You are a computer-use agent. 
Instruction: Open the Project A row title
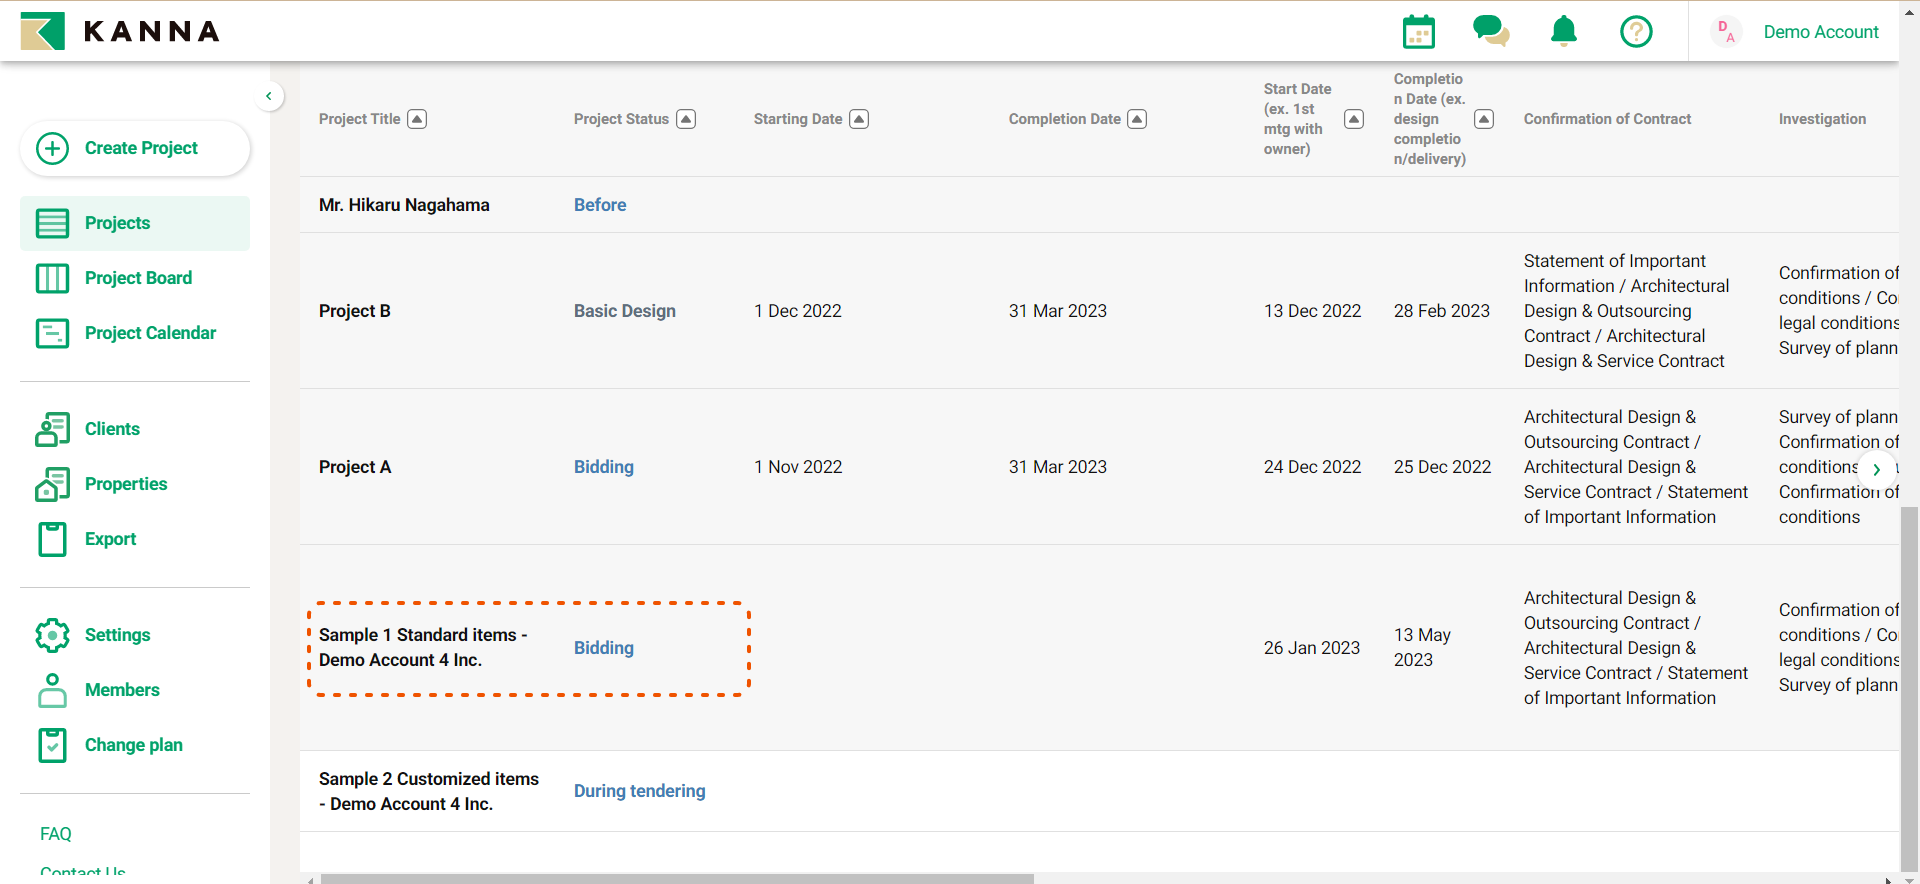(355, 467)
